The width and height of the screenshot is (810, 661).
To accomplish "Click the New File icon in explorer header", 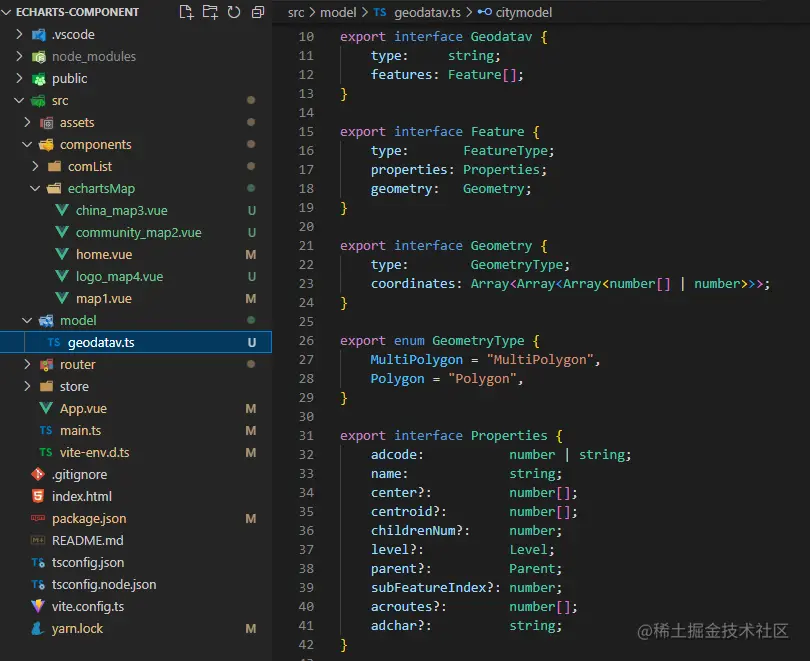I will pyautogui.click(x=186, y=12).
